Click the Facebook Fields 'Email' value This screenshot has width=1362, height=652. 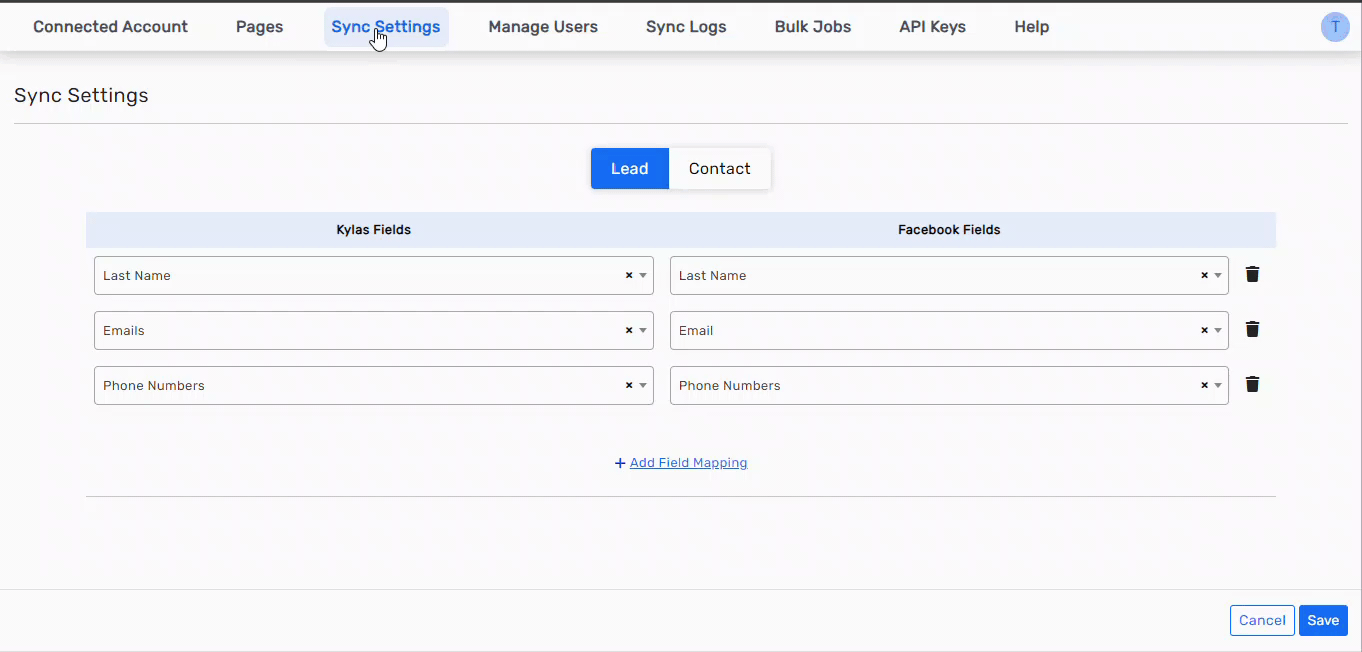[x=696, y=331]
